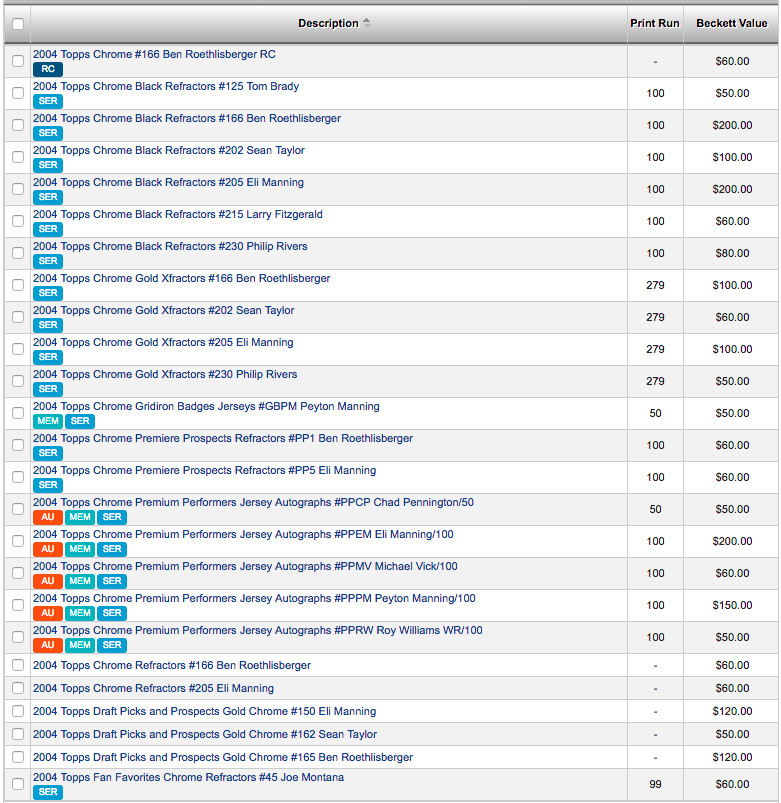Viewport: 781px width, 803px height.
Task: Open 2004 Topps Chrome #166 Ben Roethlisberger RC
Action: point(154,54)
